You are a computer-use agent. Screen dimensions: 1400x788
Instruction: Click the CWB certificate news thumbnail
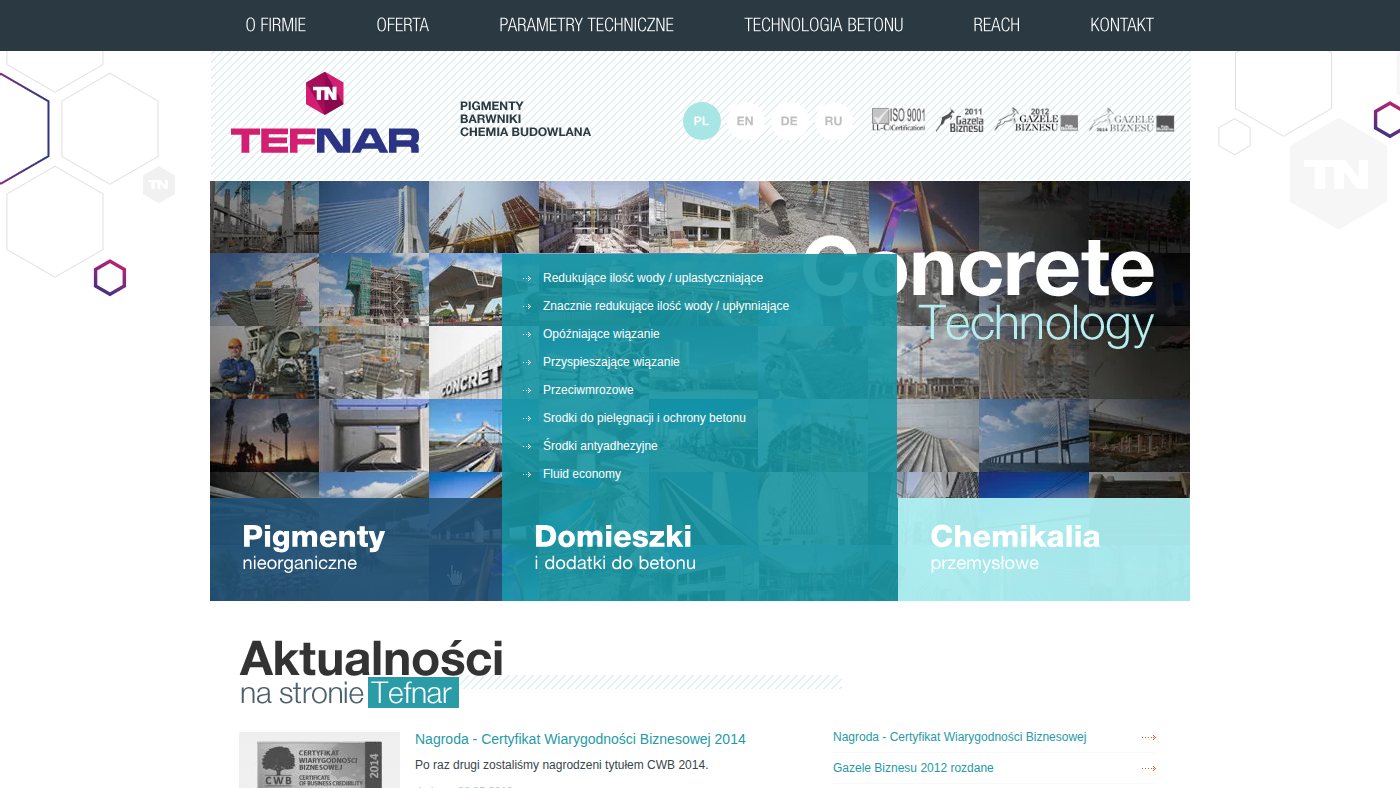pos(319,762)
